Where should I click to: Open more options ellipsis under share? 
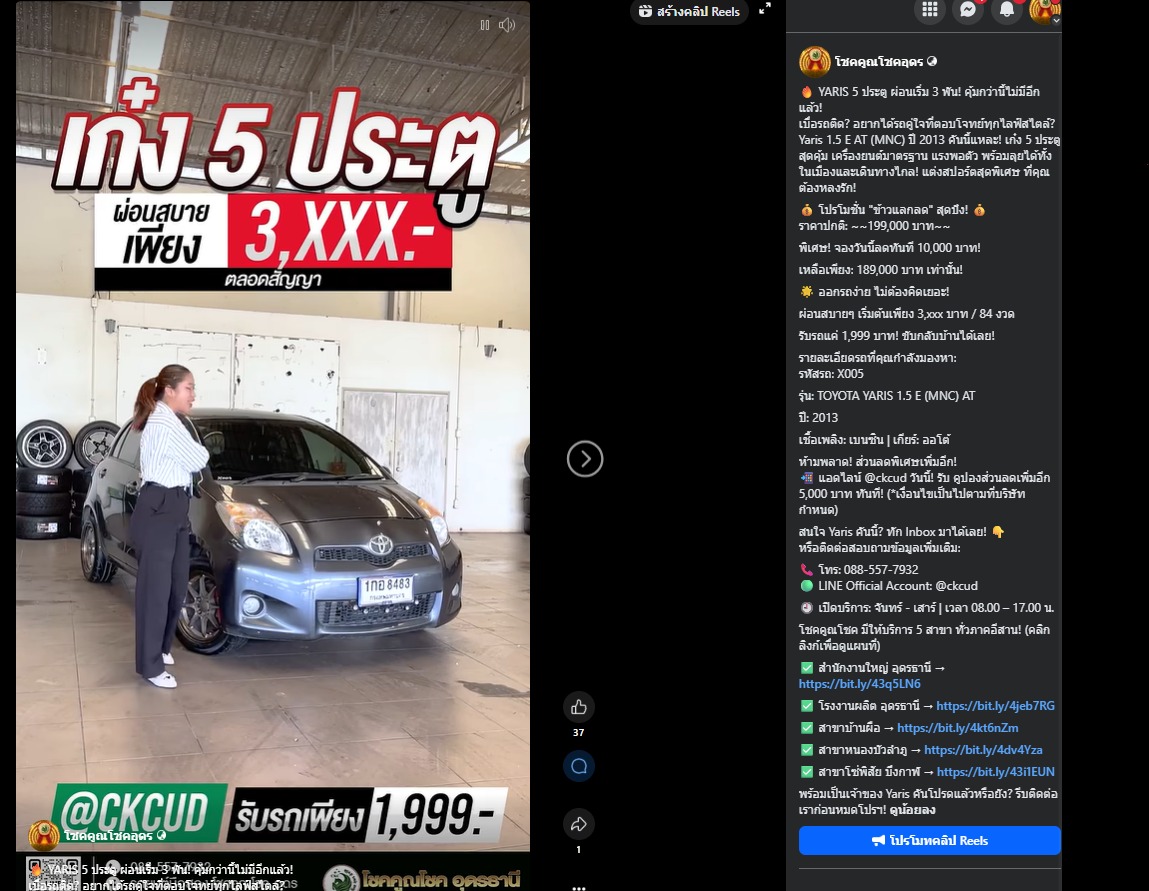[579, 886]
